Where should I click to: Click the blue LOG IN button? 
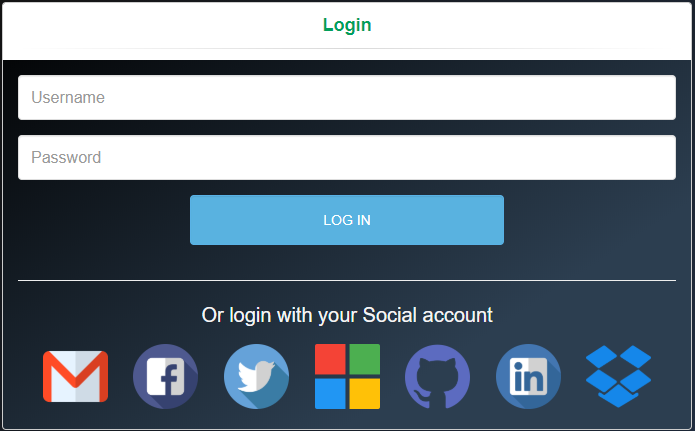click(x=347, y=220)
